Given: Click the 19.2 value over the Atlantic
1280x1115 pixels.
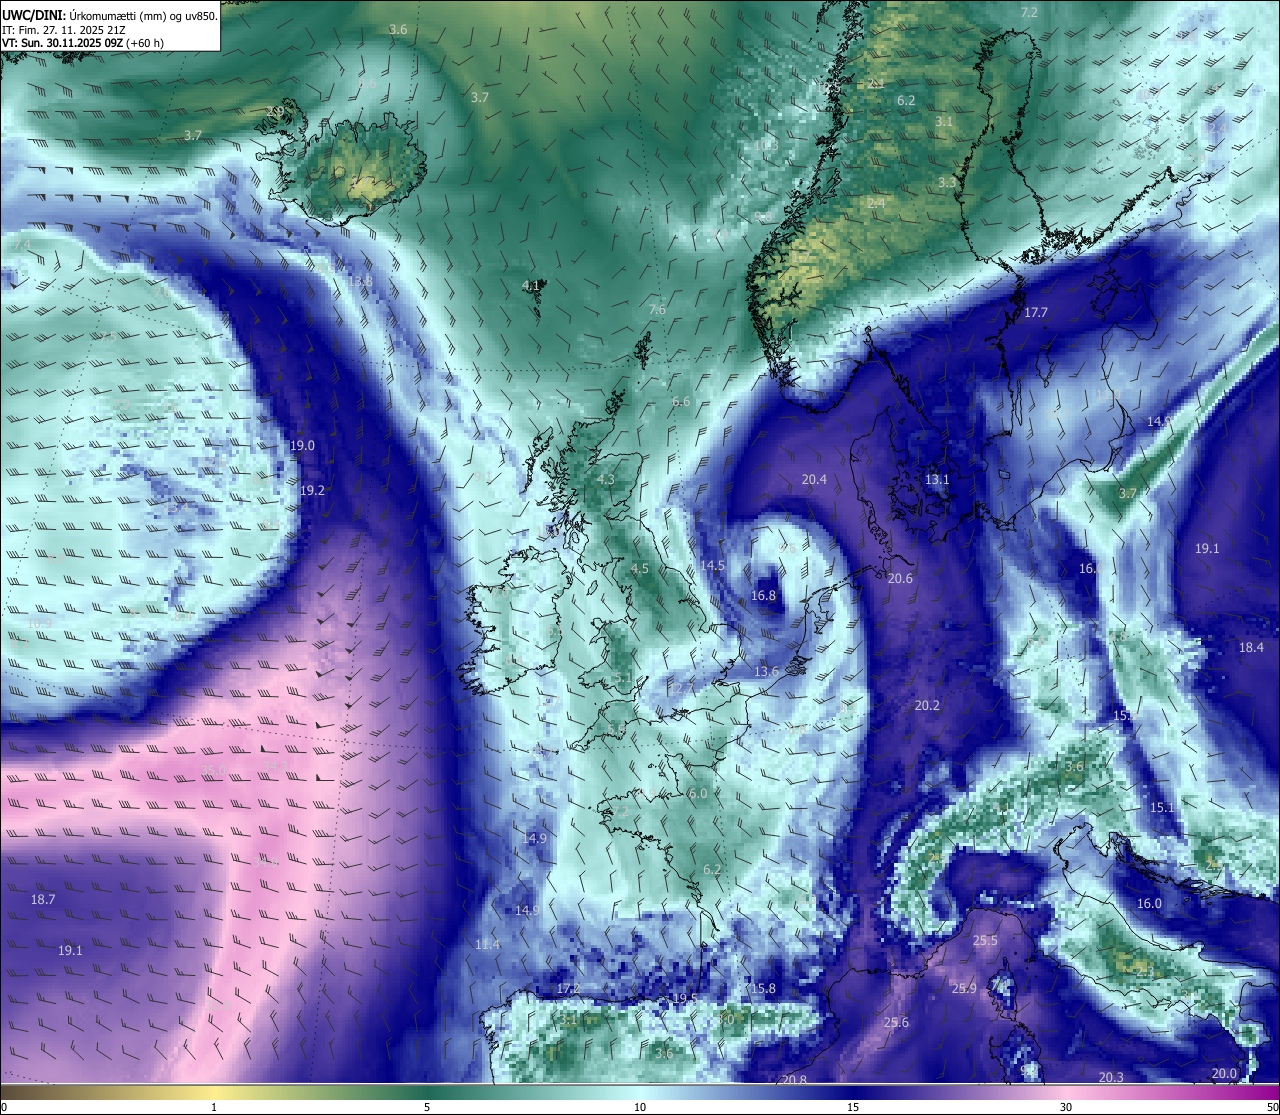Looking at the screenshot, I should click(x=312, y=491).
